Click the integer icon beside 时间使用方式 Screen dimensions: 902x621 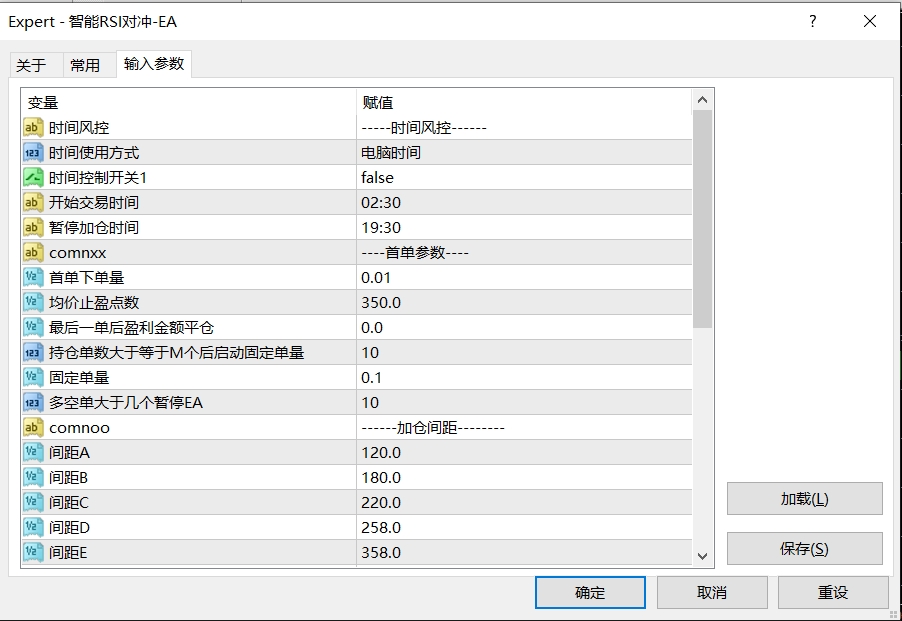point(33,153)
